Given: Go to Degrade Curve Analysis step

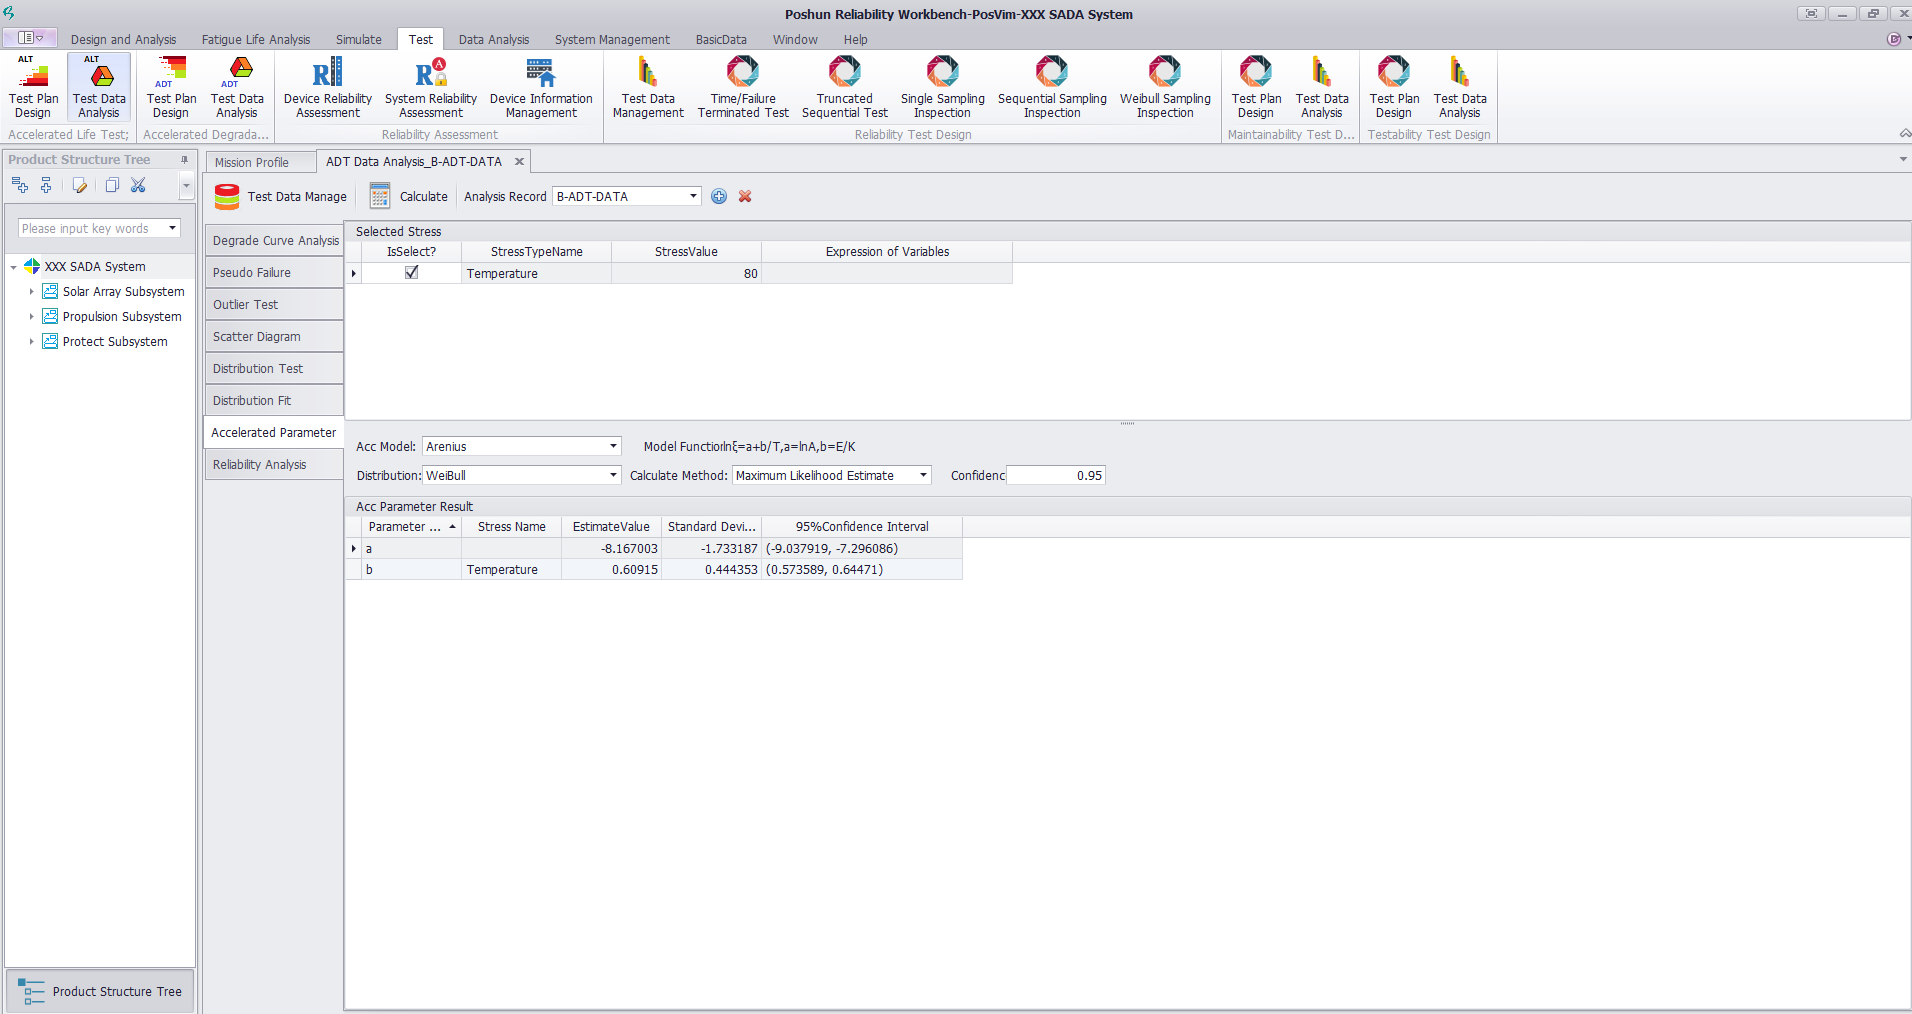Looking at the screenshot, I should (x=275, y=241).
